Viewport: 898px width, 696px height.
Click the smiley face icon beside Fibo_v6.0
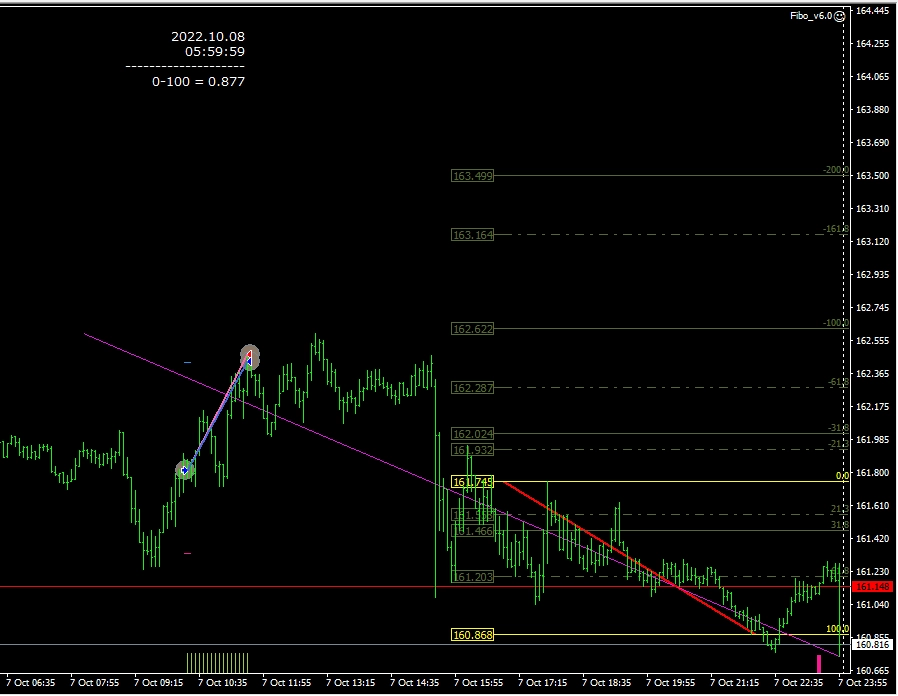click(x=840, y=17)
